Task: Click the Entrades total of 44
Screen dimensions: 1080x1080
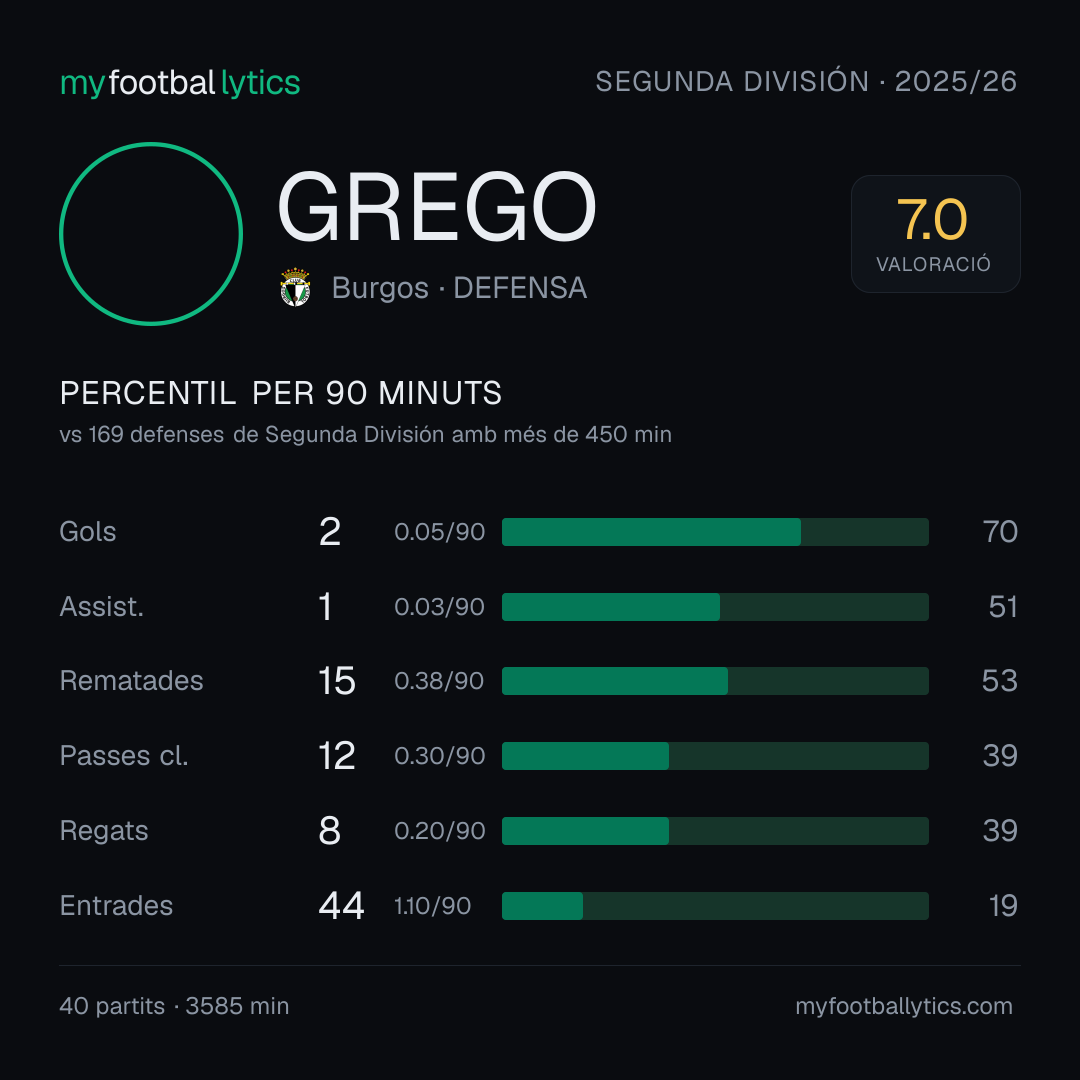Action: click(x=341, y=906)
